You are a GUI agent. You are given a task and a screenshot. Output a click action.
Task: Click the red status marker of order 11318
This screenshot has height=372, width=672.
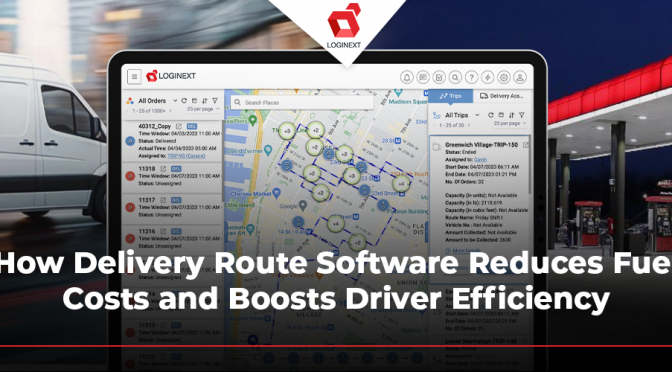pos(130,176)
